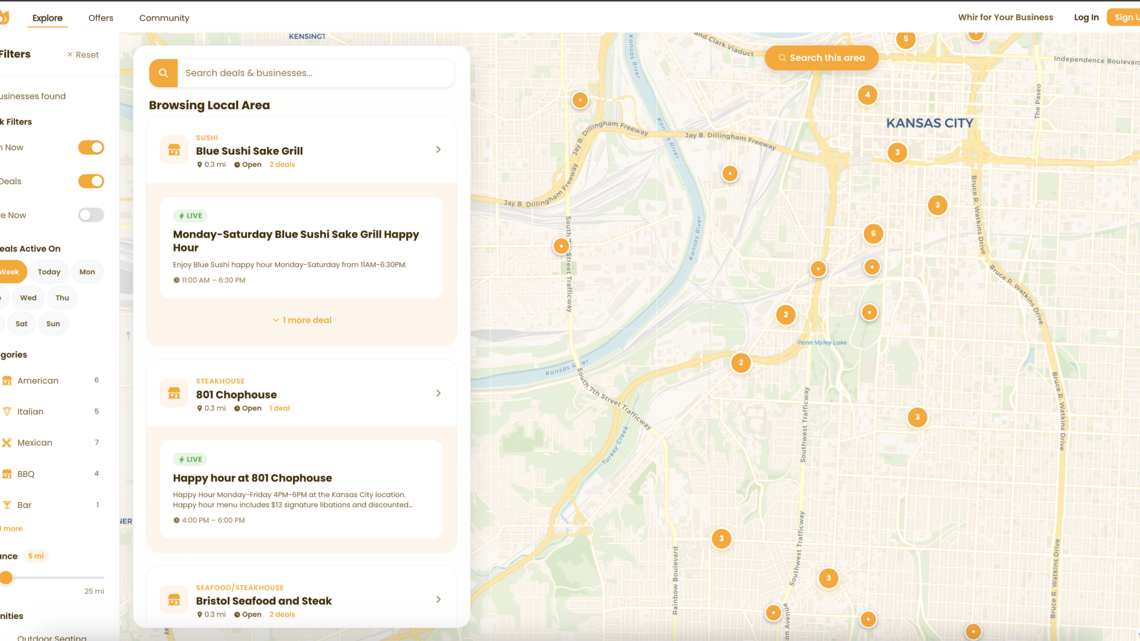Click the map cluster marker 5 at top

pyautogui.click(x=905, y=39)
